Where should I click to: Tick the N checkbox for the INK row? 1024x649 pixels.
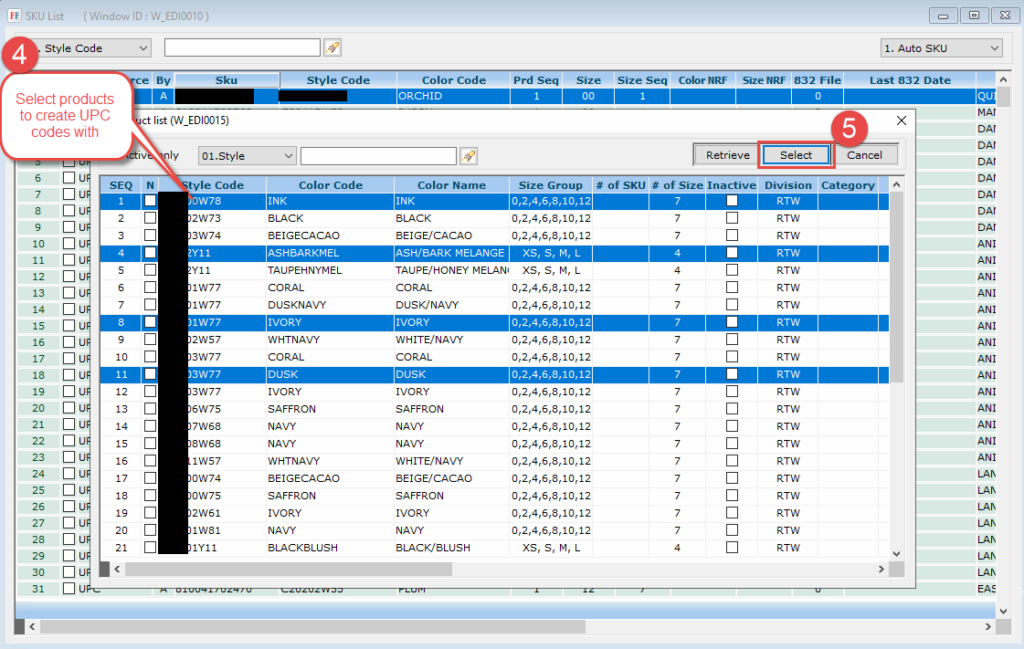(150, 201)
